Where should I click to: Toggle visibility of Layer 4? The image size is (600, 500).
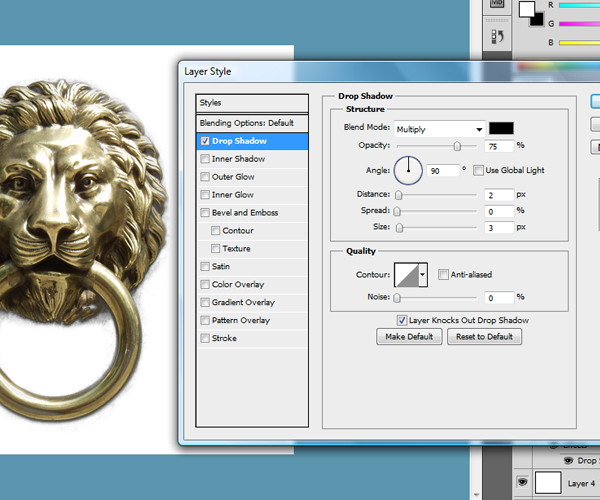click(522, 482)
